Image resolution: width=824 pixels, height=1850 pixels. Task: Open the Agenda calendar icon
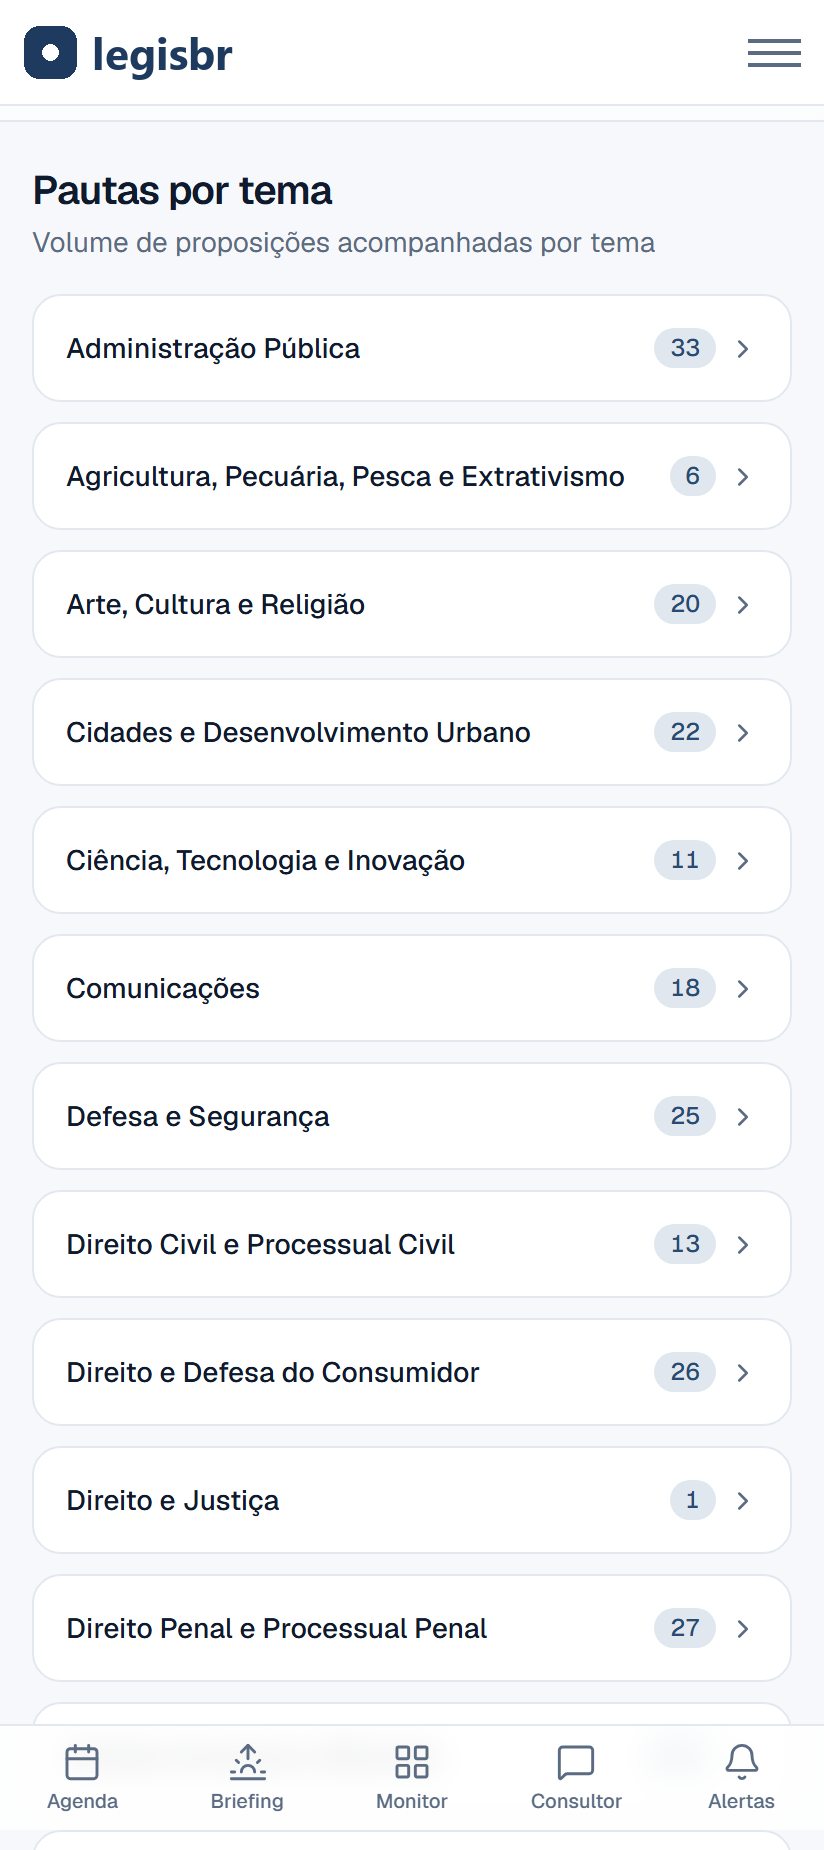pos(82,1762)
